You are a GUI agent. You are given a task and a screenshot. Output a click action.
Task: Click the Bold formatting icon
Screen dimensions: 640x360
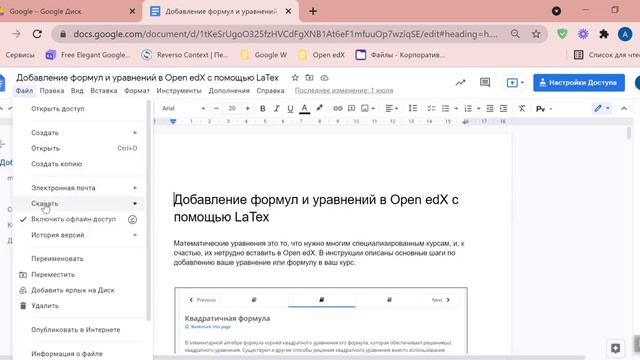click(x=262, y=109)
